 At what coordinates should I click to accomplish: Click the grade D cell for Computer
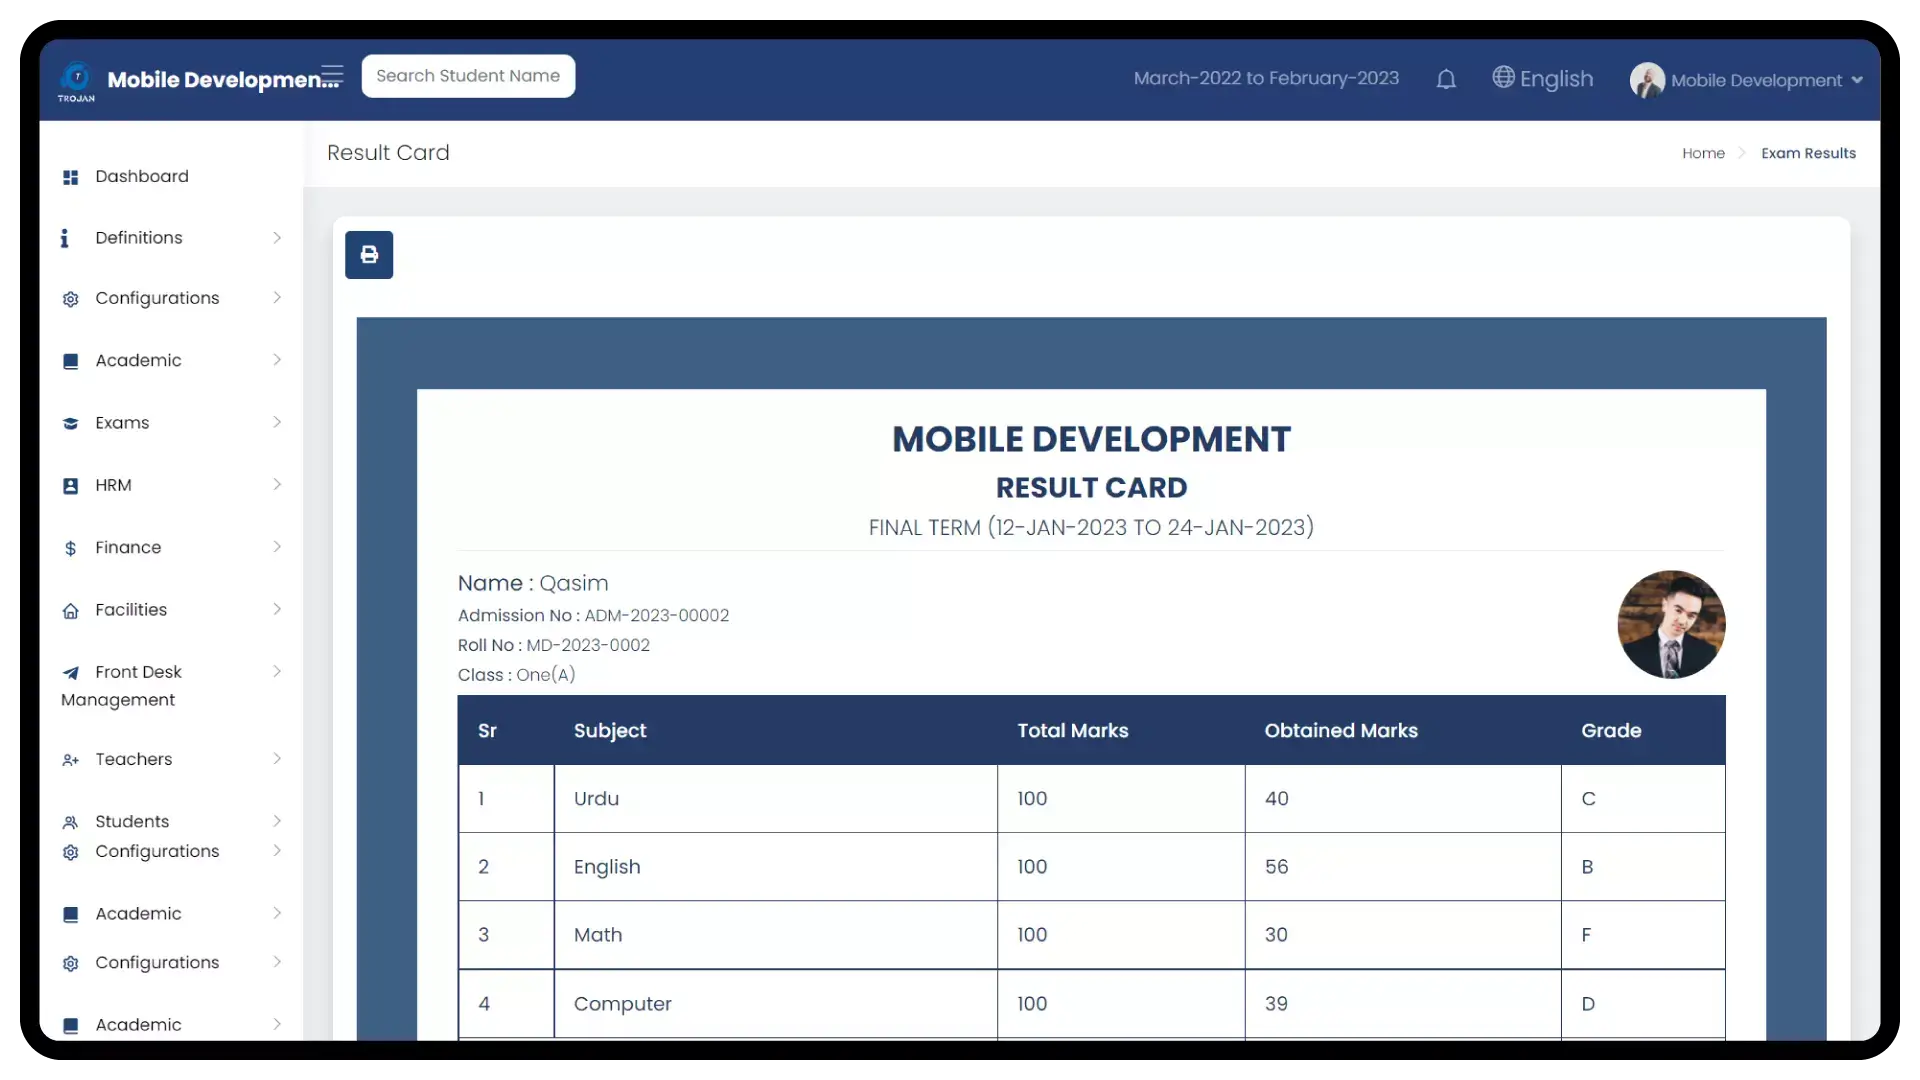pos(1643,1004)
